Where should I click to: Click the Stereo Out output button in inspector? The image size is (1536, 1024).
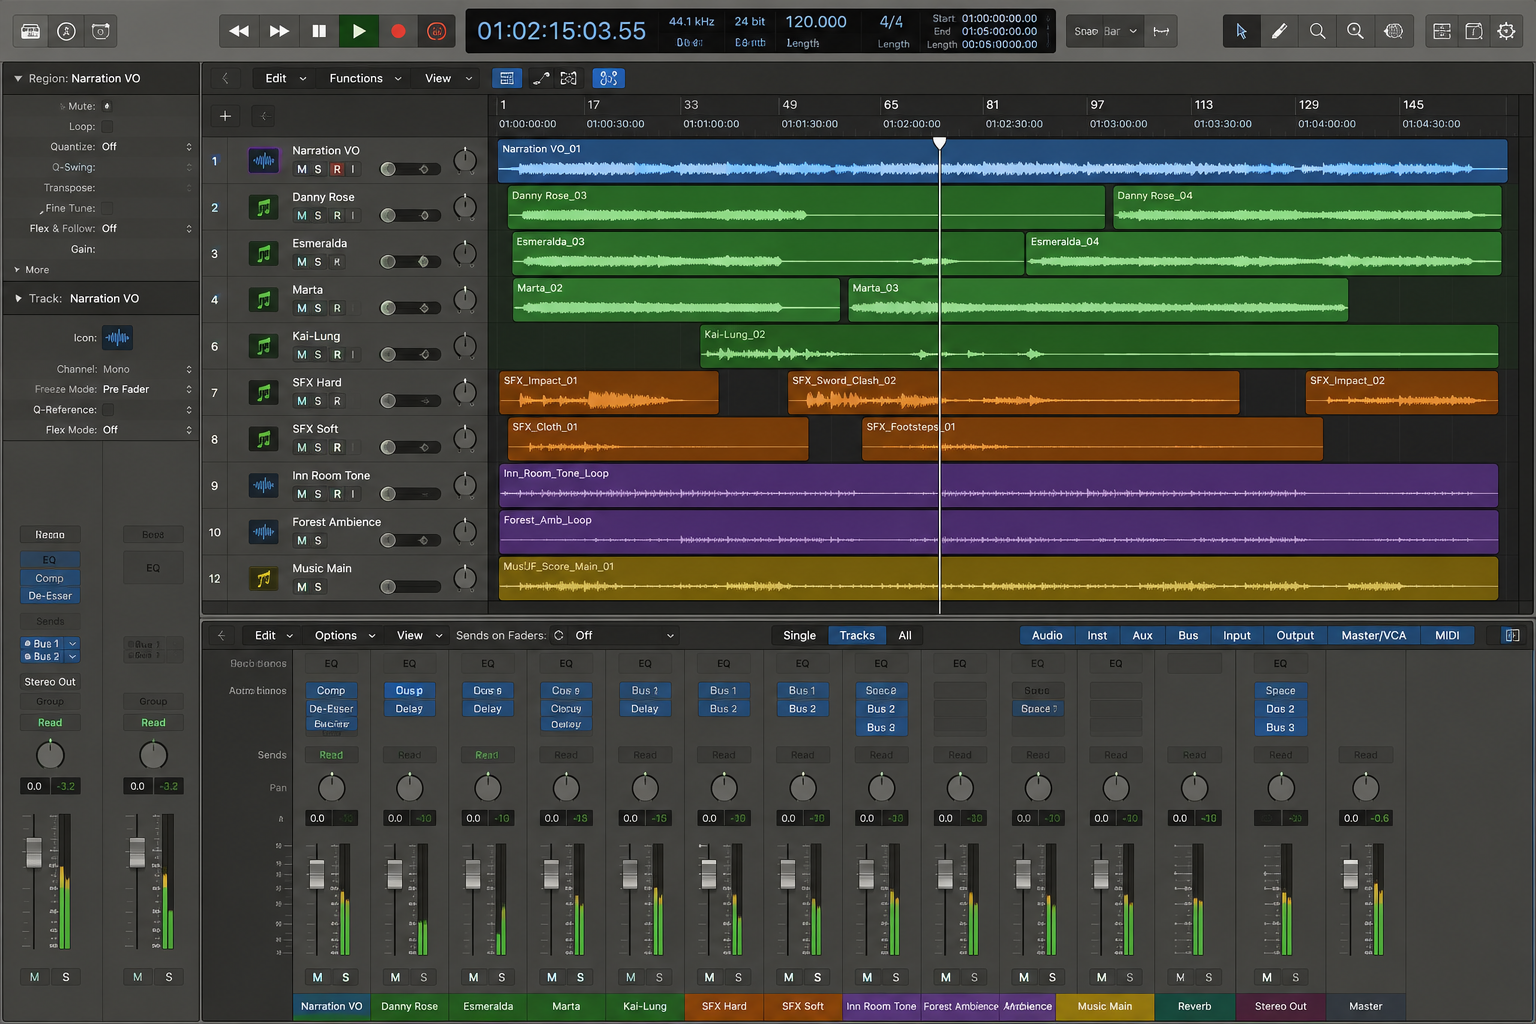50,682
